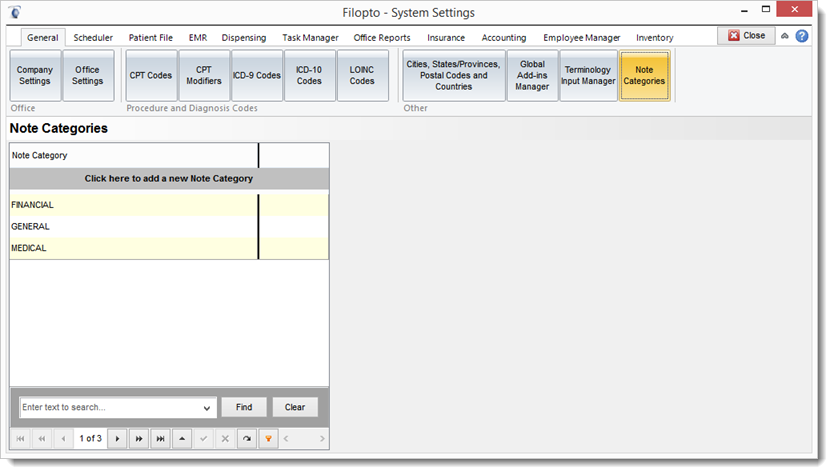Open Cities, States/Provinces, Postal Codes and Countries
This screenshot has width=833, height=474.
[x=454, y=75]
